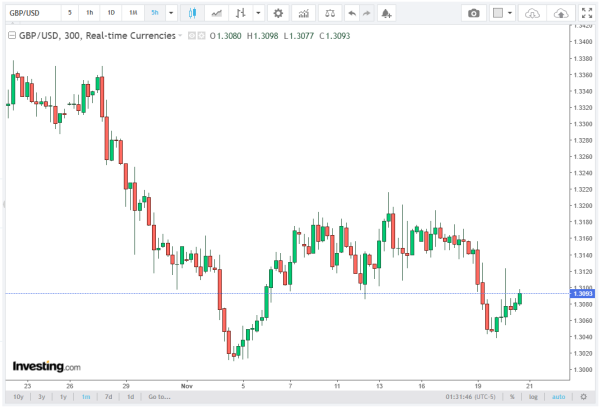Click the GBP/USD symbol input field
Image resolution: width=600 pixels, height=408 pixels.
click(30, 13)
